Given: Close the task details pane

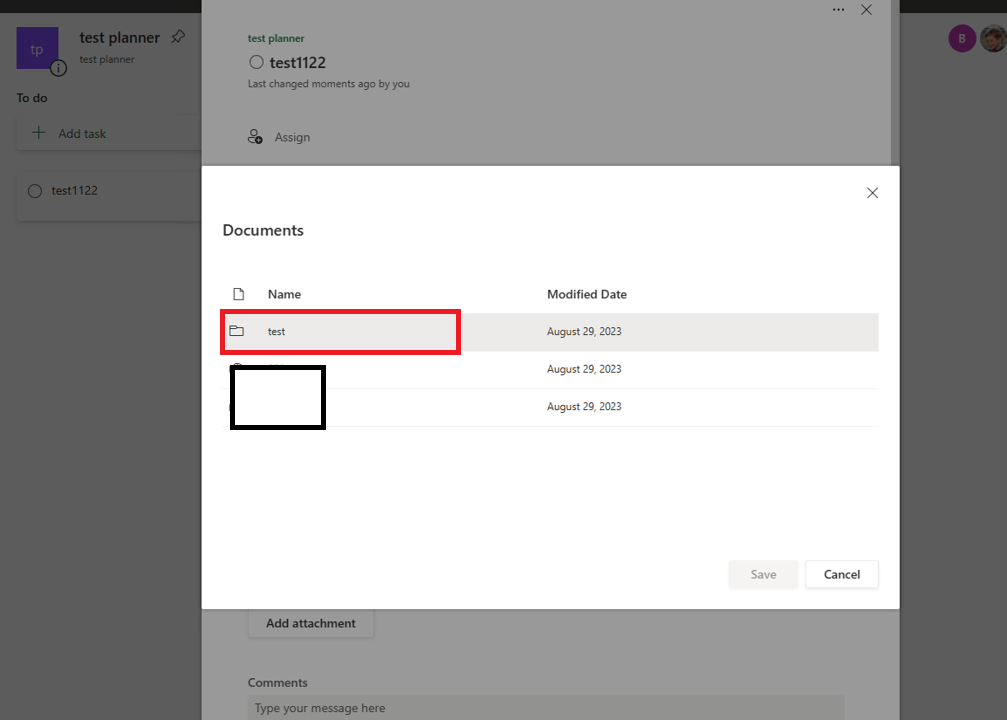Looking at the screenshot, I should pos(866,10).
